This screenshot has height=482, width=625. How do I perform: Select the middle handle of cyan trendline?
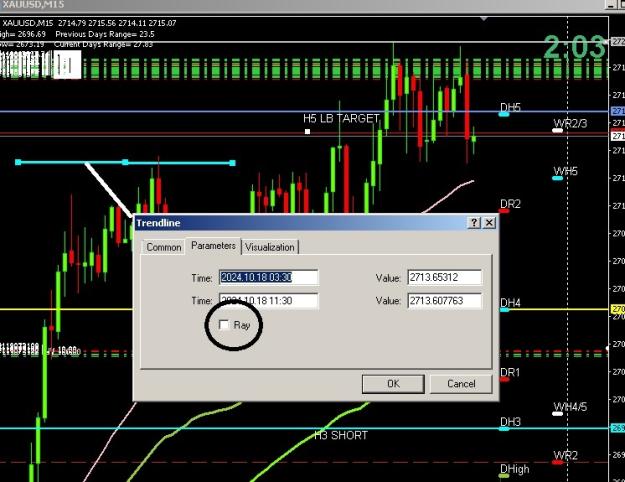point(125,162)
